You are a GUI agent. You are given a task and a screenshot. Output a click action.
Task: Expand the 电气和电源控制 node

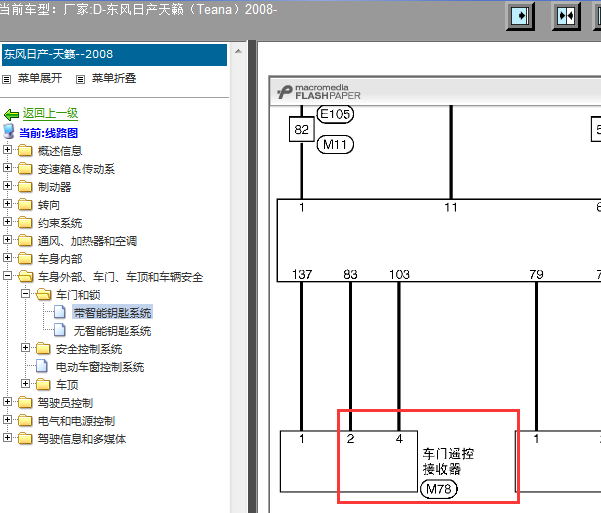pos(7,419)
